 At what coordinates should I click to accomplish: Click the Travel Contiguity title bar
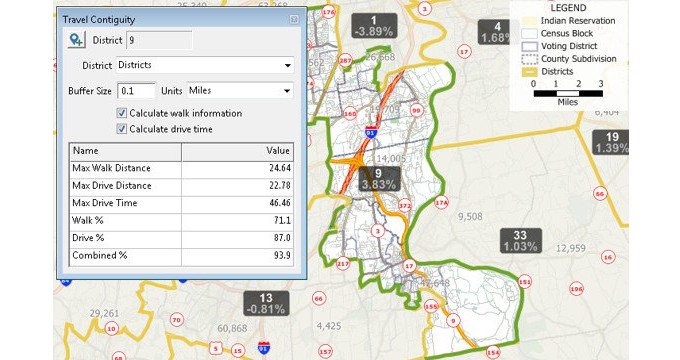point(182,20)
